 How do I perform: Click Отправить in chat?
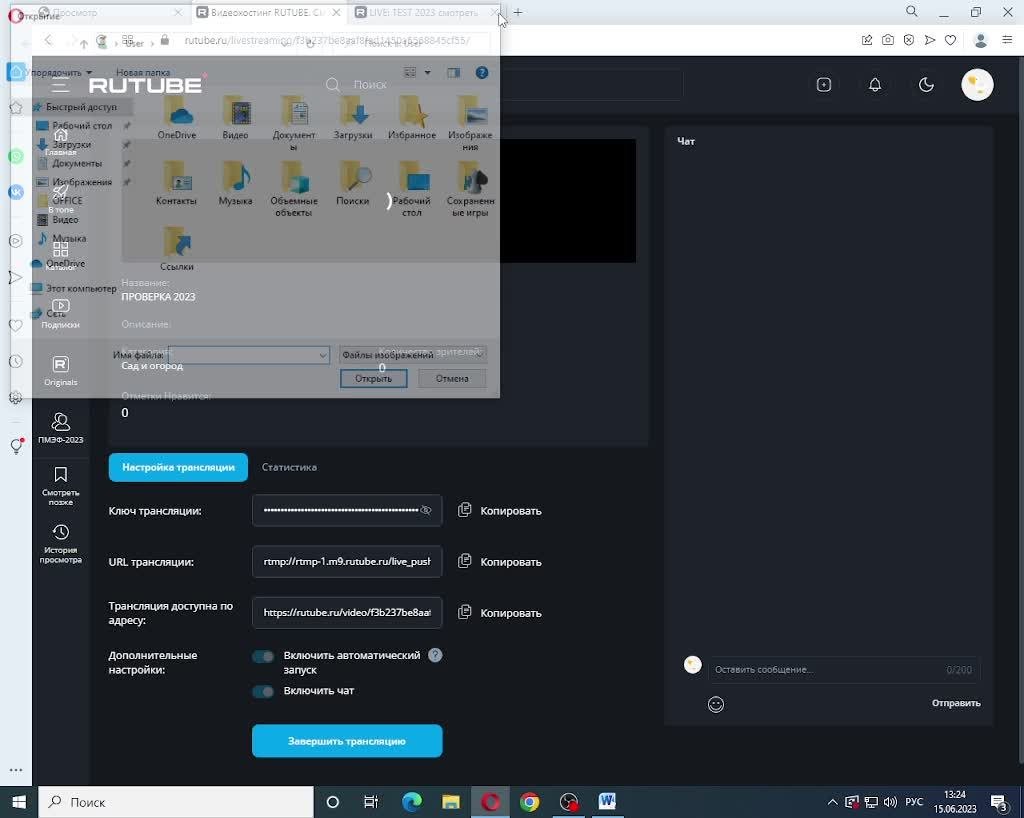[956, 703]
